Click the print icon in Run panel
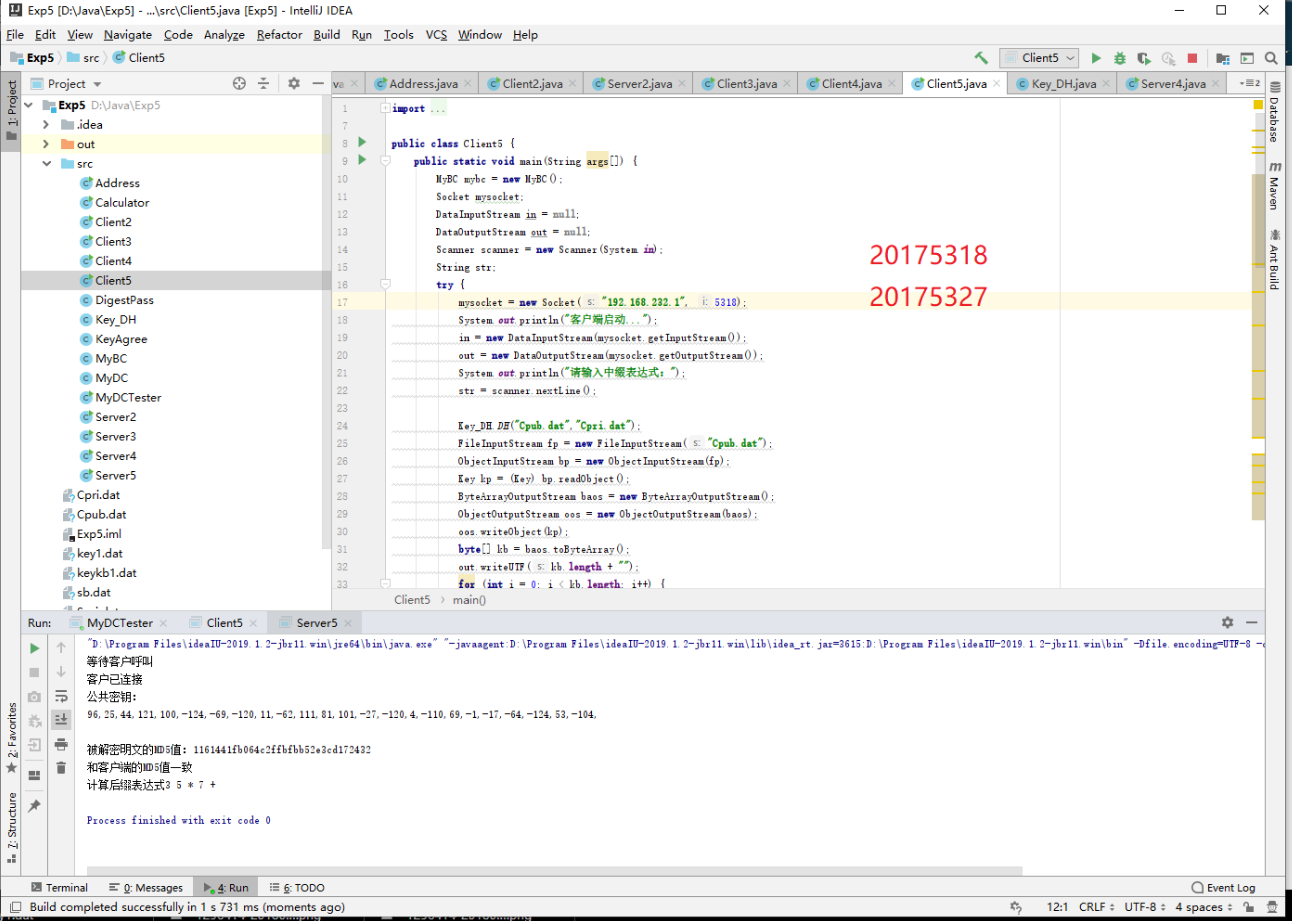Screen dimensions: 1292x921 click(61, 744)
